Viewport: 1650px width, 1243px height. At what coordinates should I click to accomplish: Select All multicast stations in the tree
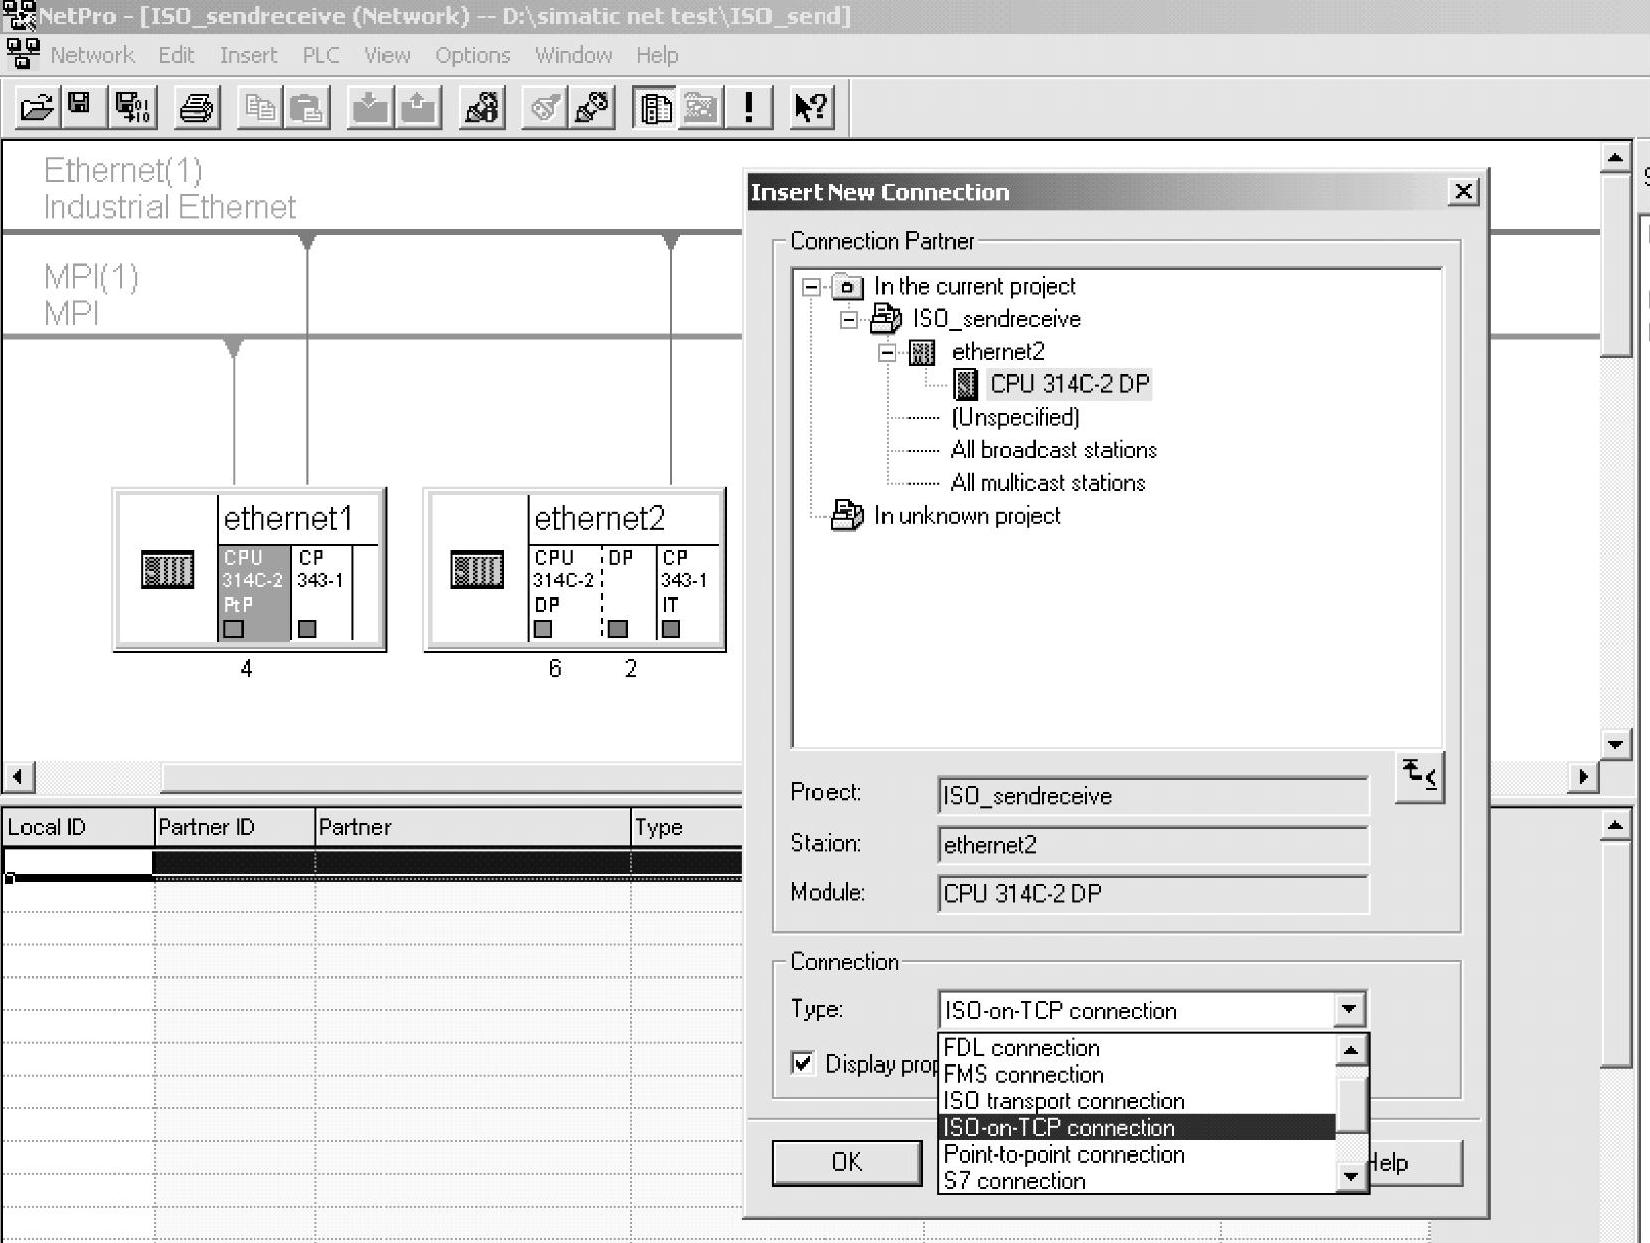pyautogui.click(x=1048, y=483)
